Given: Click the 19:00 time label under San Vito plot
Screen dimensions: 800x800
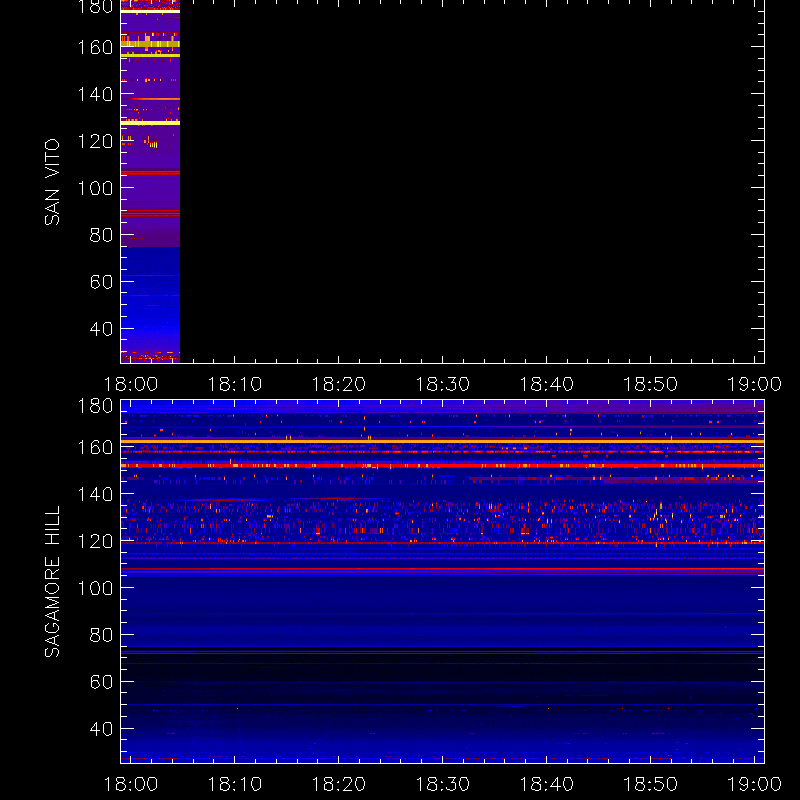Looking at the screenshot, I should 754,384.
